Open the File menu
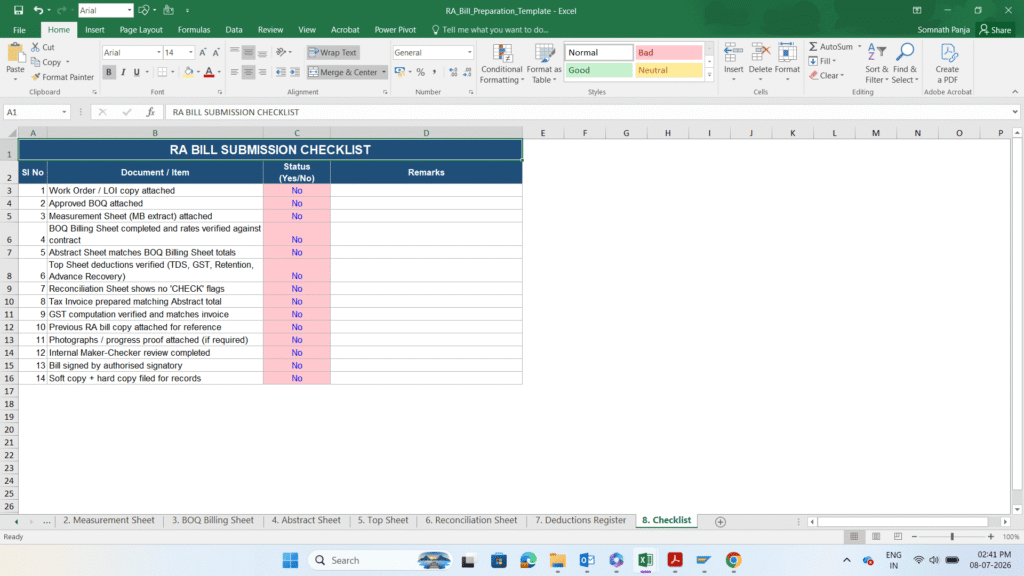The image size is (1024, 576). (20, 30)
